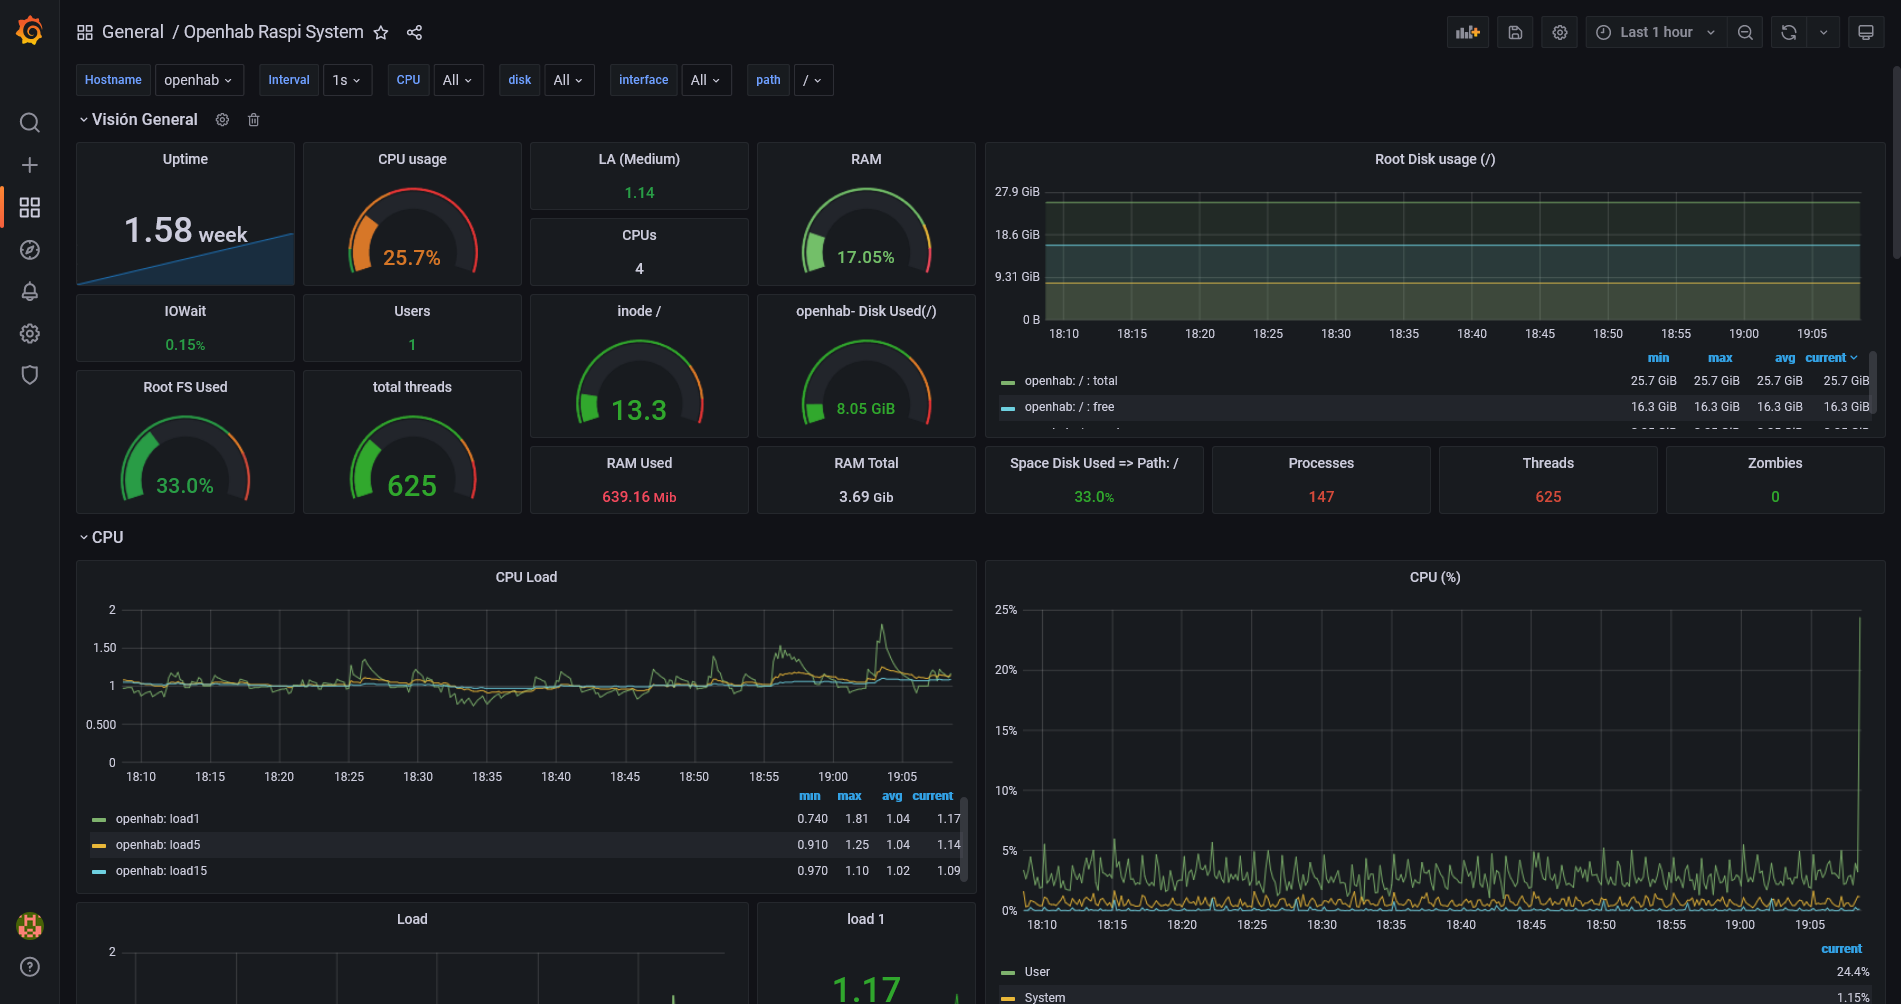Toggle the User series in CPU legend
This screenshot has height=1004, width=1901.
coord(1037,972)
